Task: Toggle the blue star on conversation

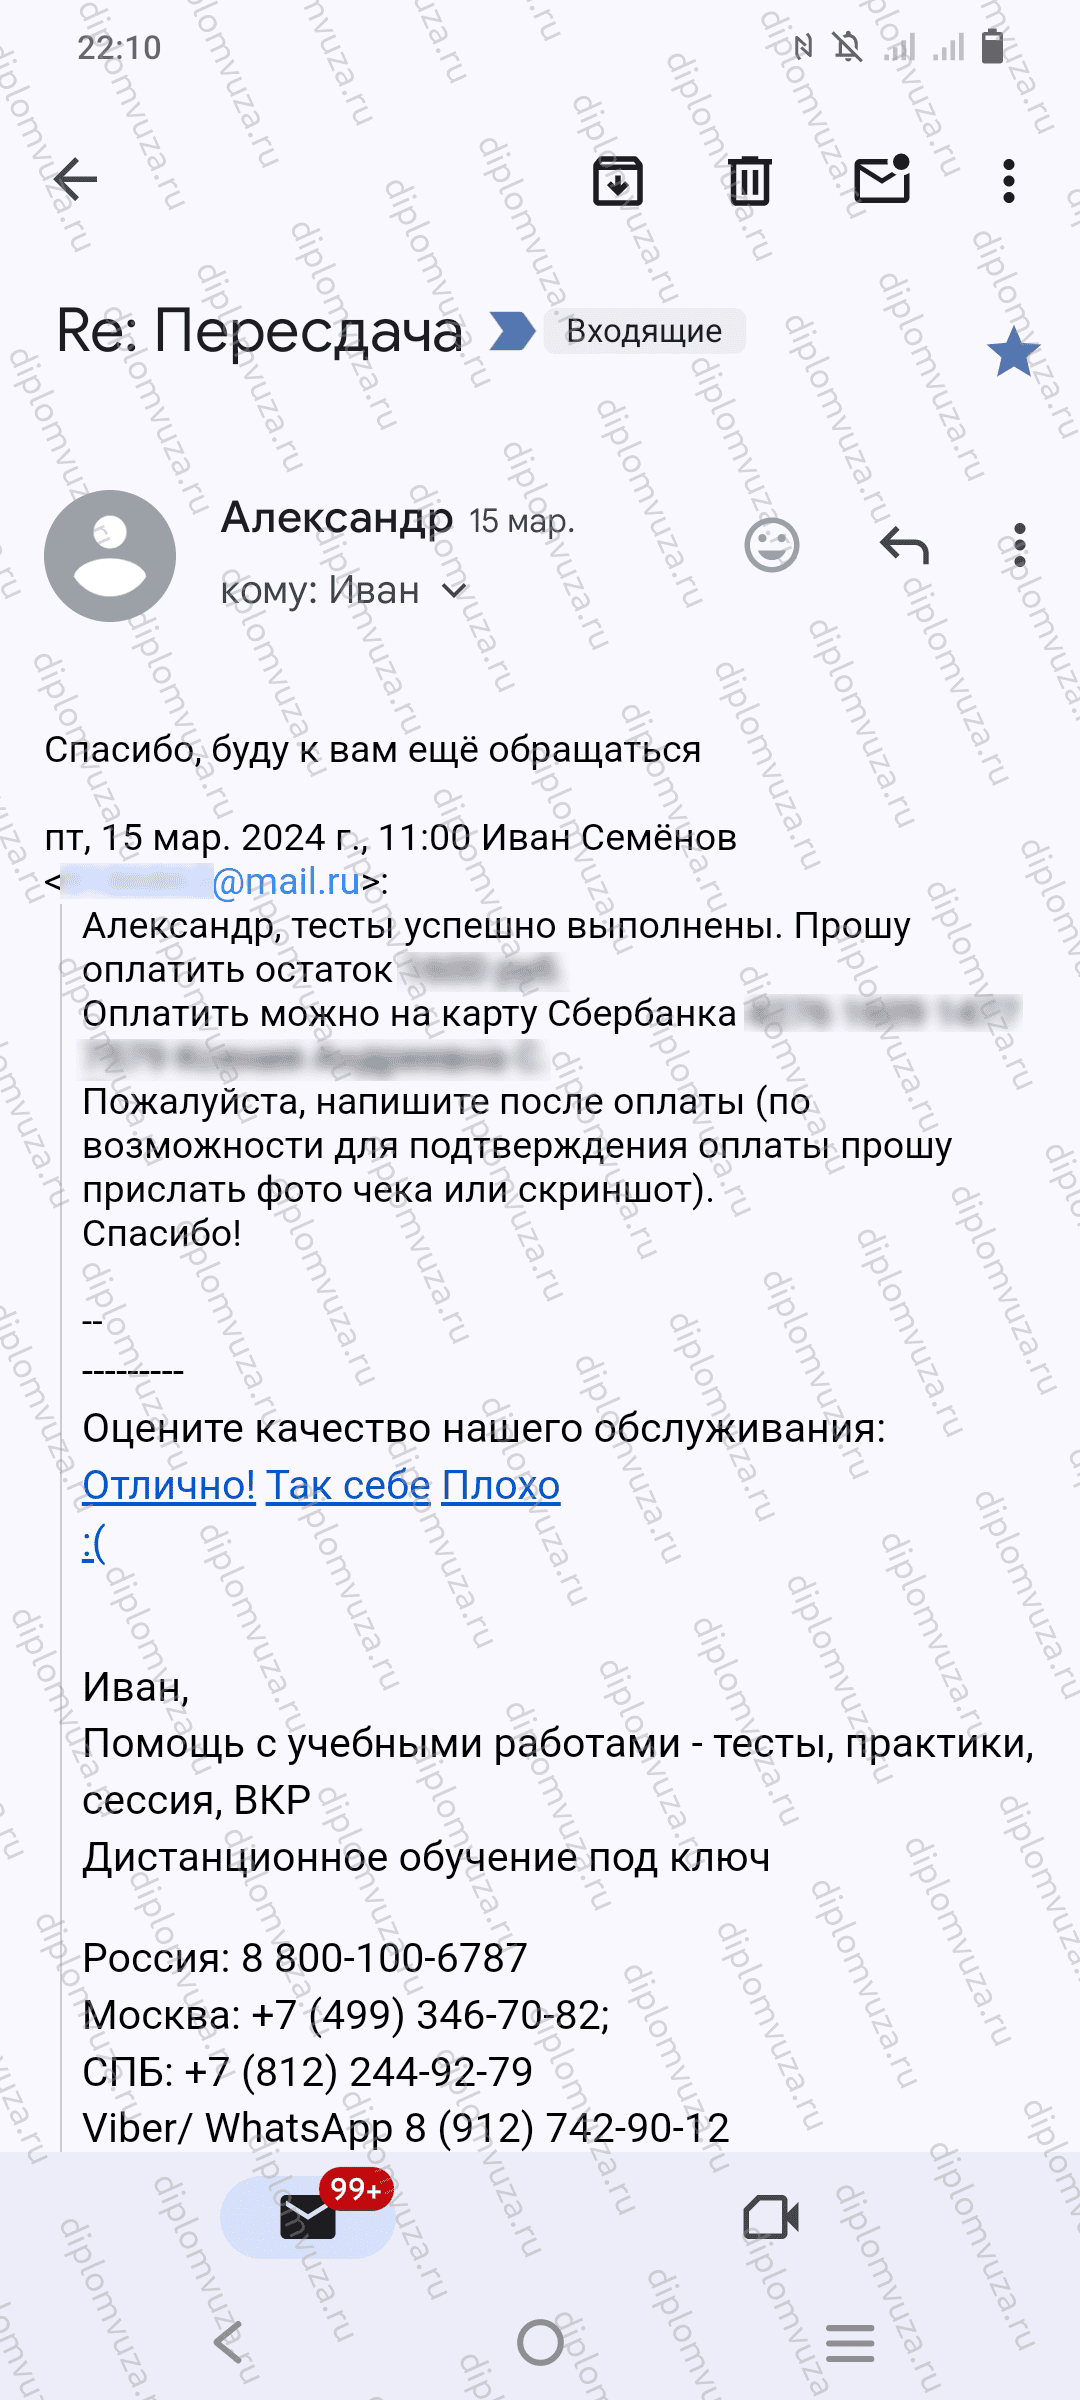Action: pyautogui.click(x=1013, y=352)
